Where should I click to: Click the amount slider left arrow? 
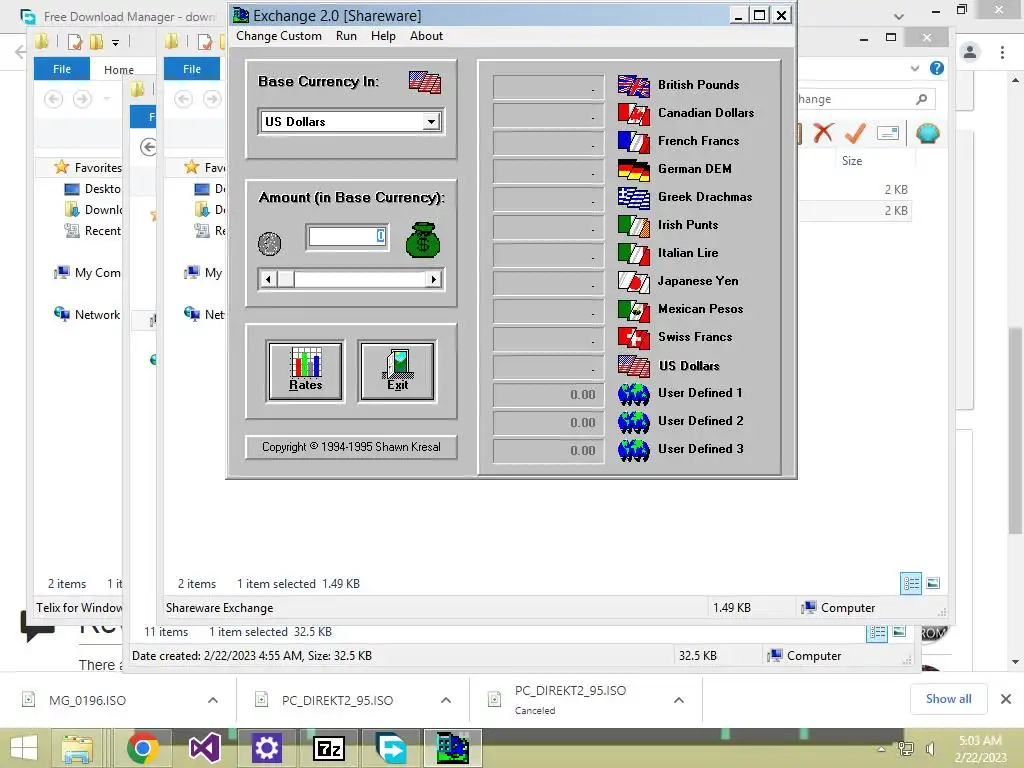(x=268, y=280)
